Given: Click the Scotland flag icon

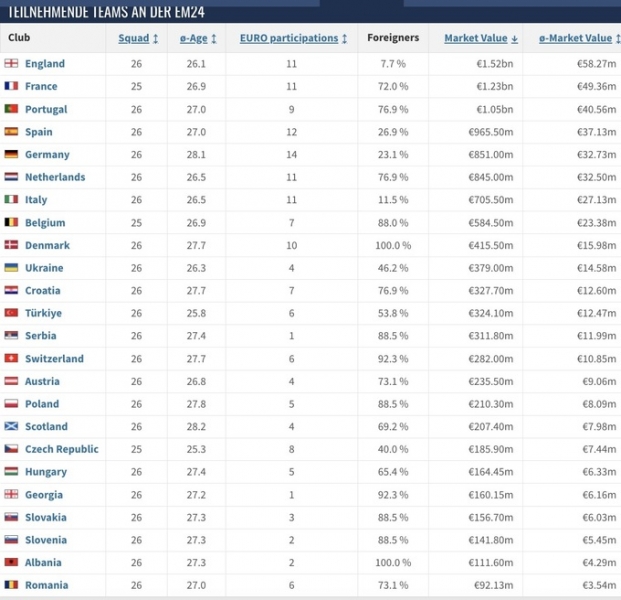Looking at the screenshot, I should tap(12, 427).
